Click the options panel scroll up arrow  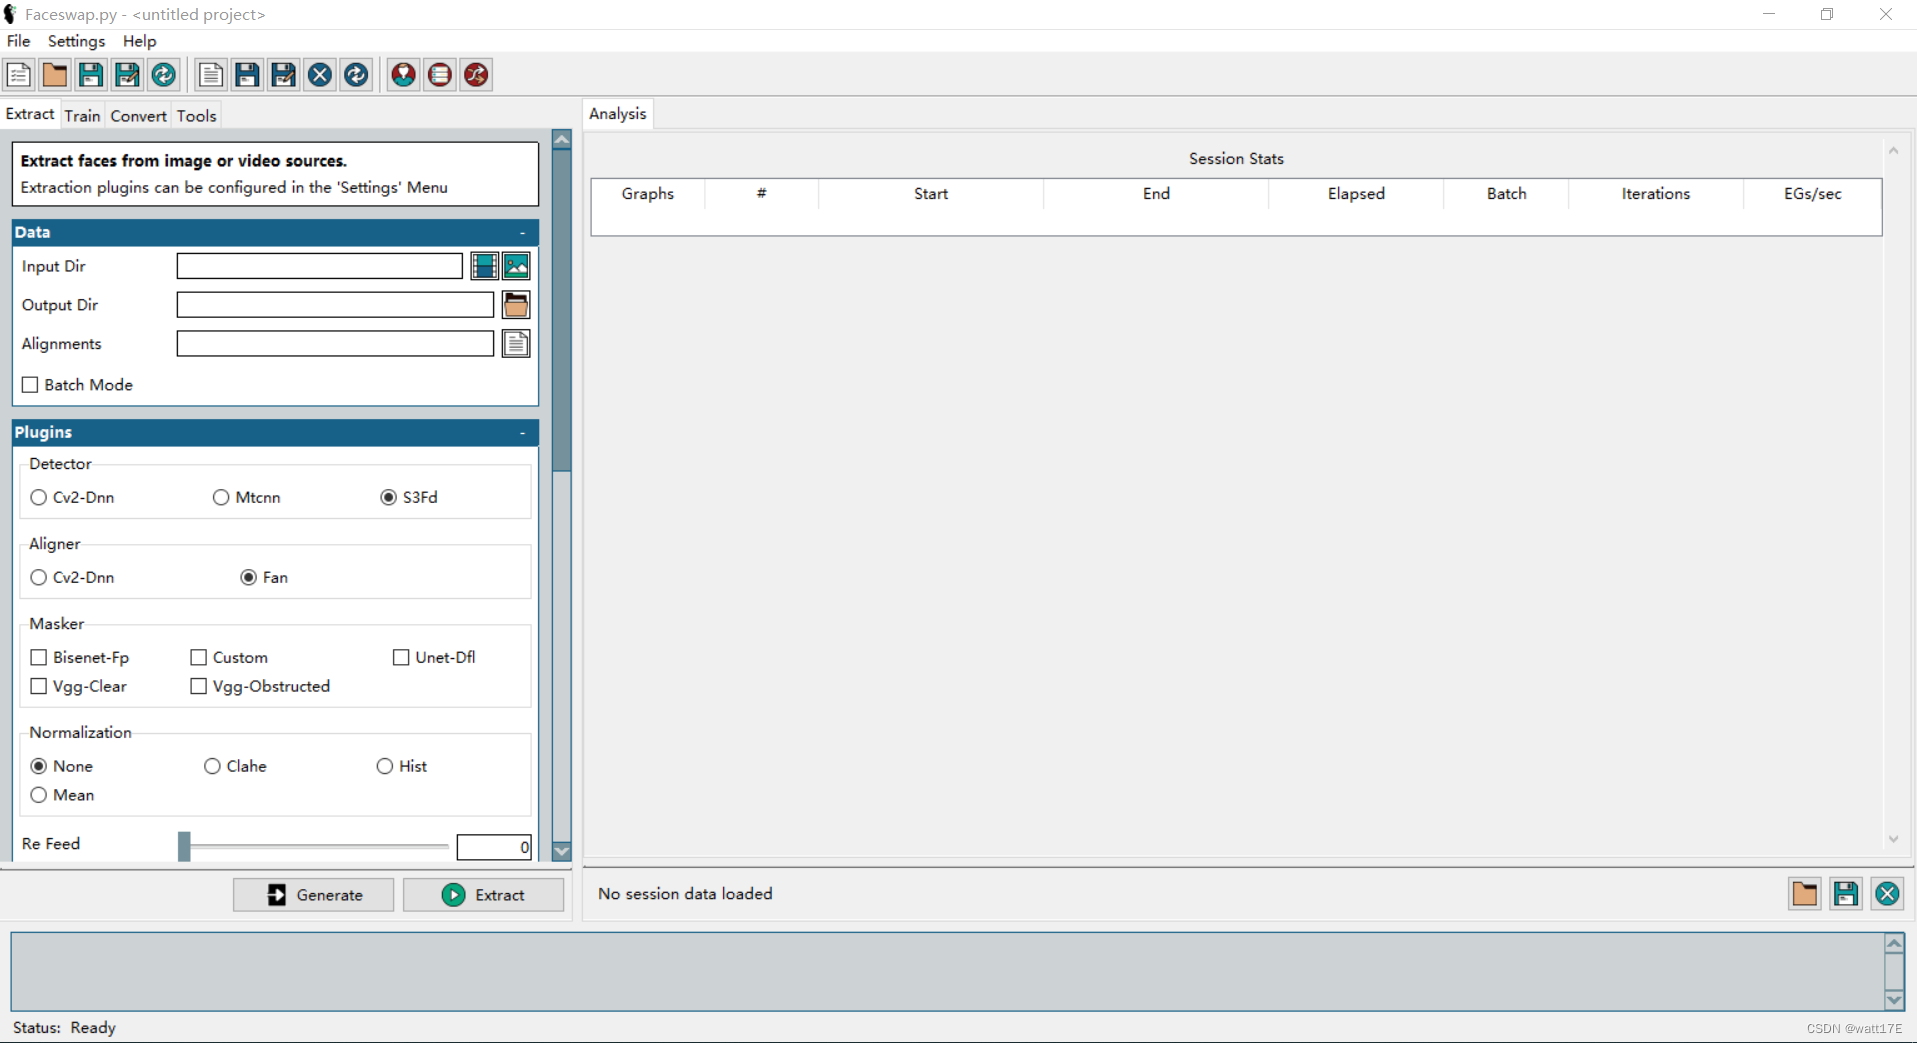tap(562, 140)
